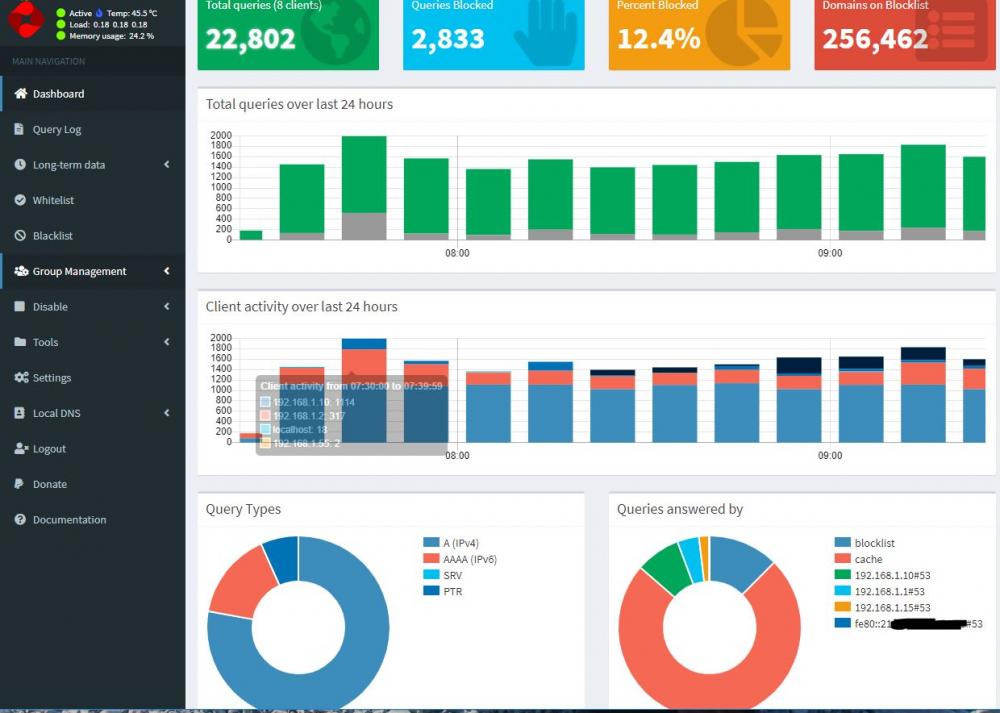
Task: Click the "Query Types" panel heading
Action: tap(243, 509)
